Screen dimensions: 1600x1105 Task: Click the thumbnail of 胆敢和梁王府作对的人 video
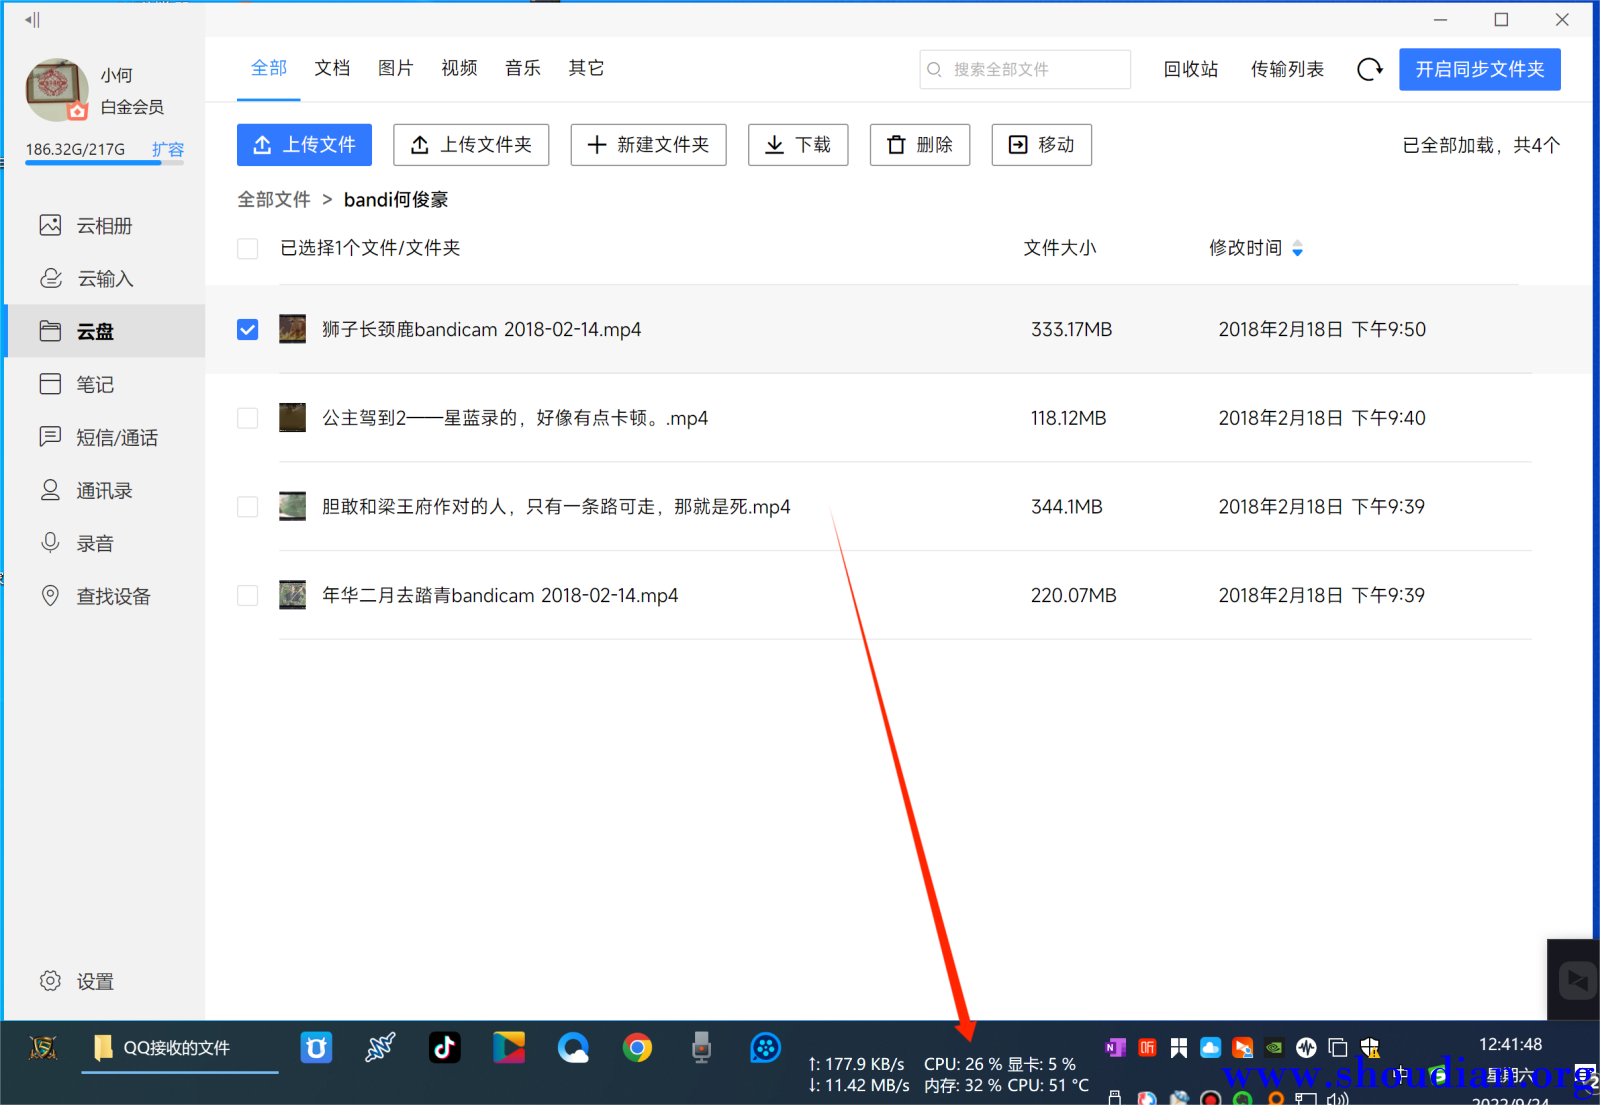click(x=292, y=507)
